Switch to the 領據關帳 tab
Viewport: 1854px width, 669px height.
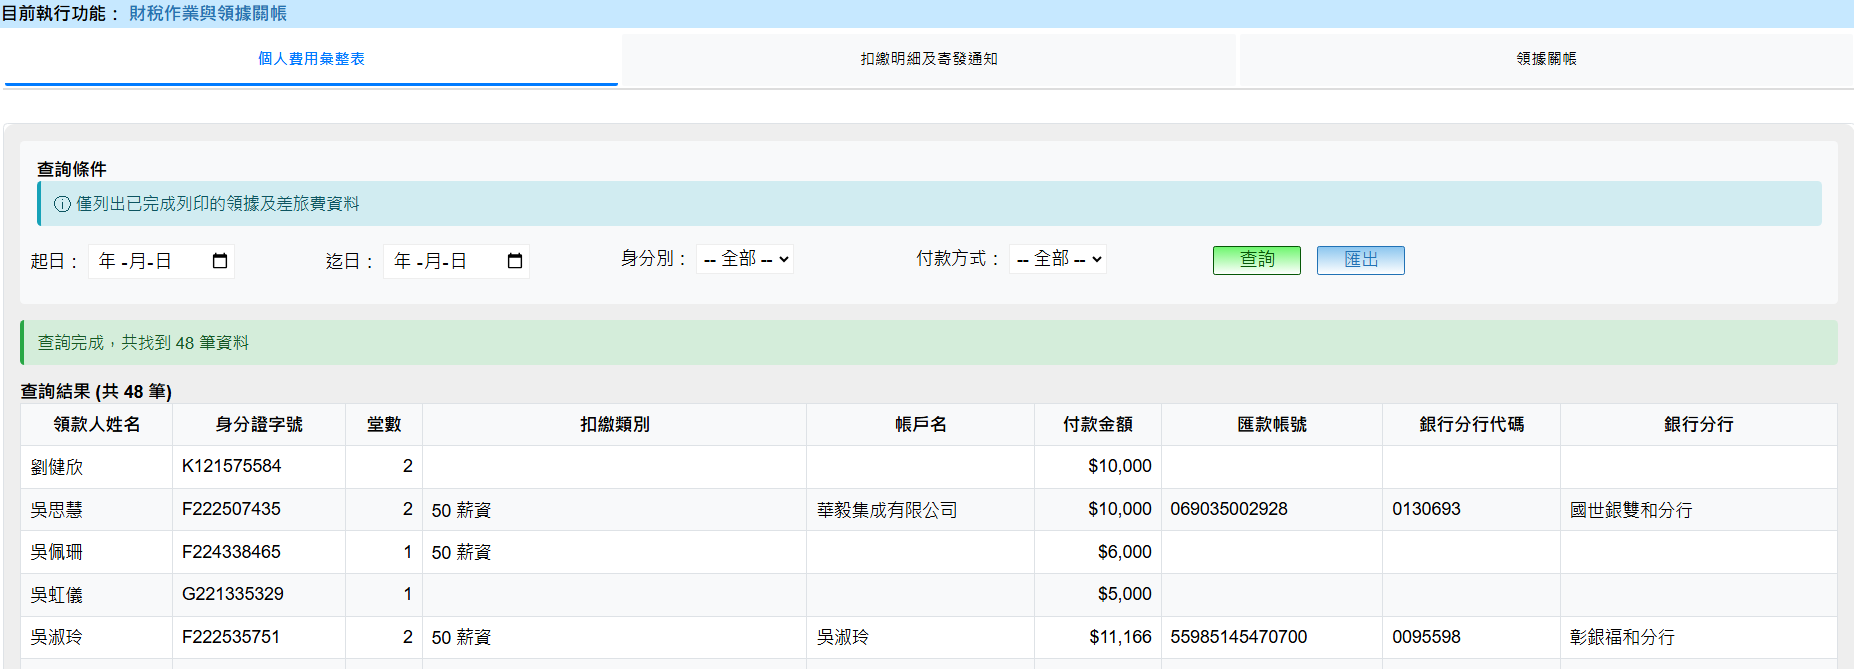pyautogui.click(x=1546, y=59)
